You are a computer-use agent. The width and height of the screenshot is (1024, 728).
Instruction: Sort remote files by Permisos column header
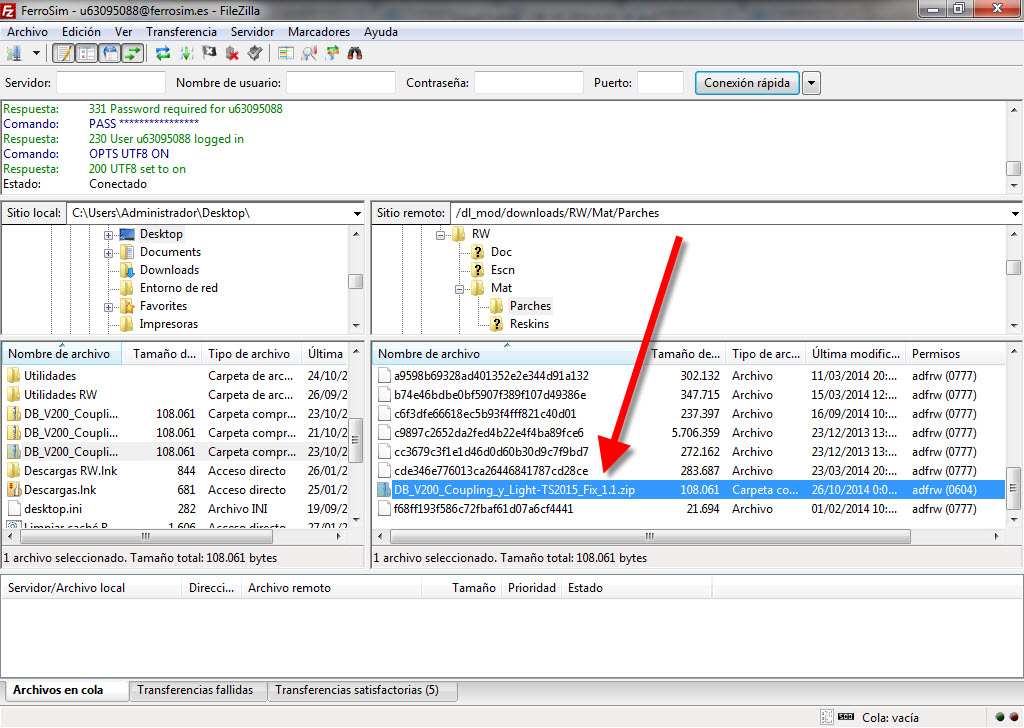935,354
